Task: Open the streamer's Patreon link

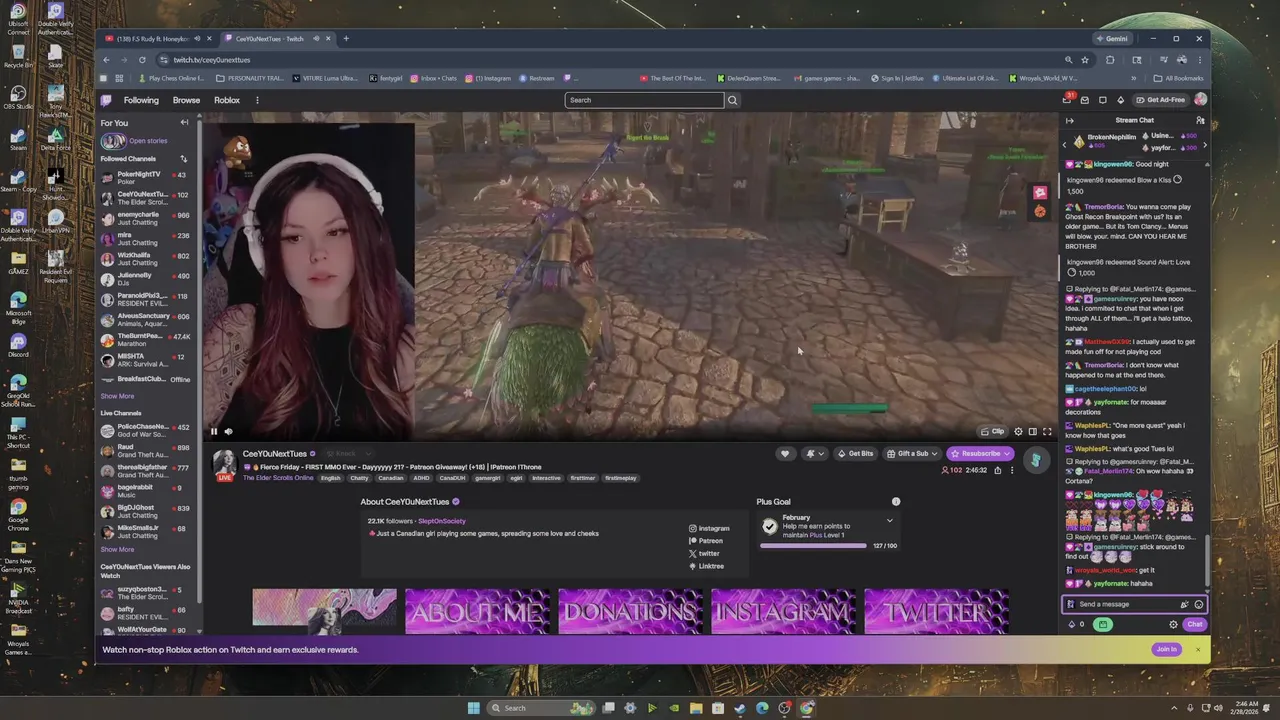Action: 705,541
